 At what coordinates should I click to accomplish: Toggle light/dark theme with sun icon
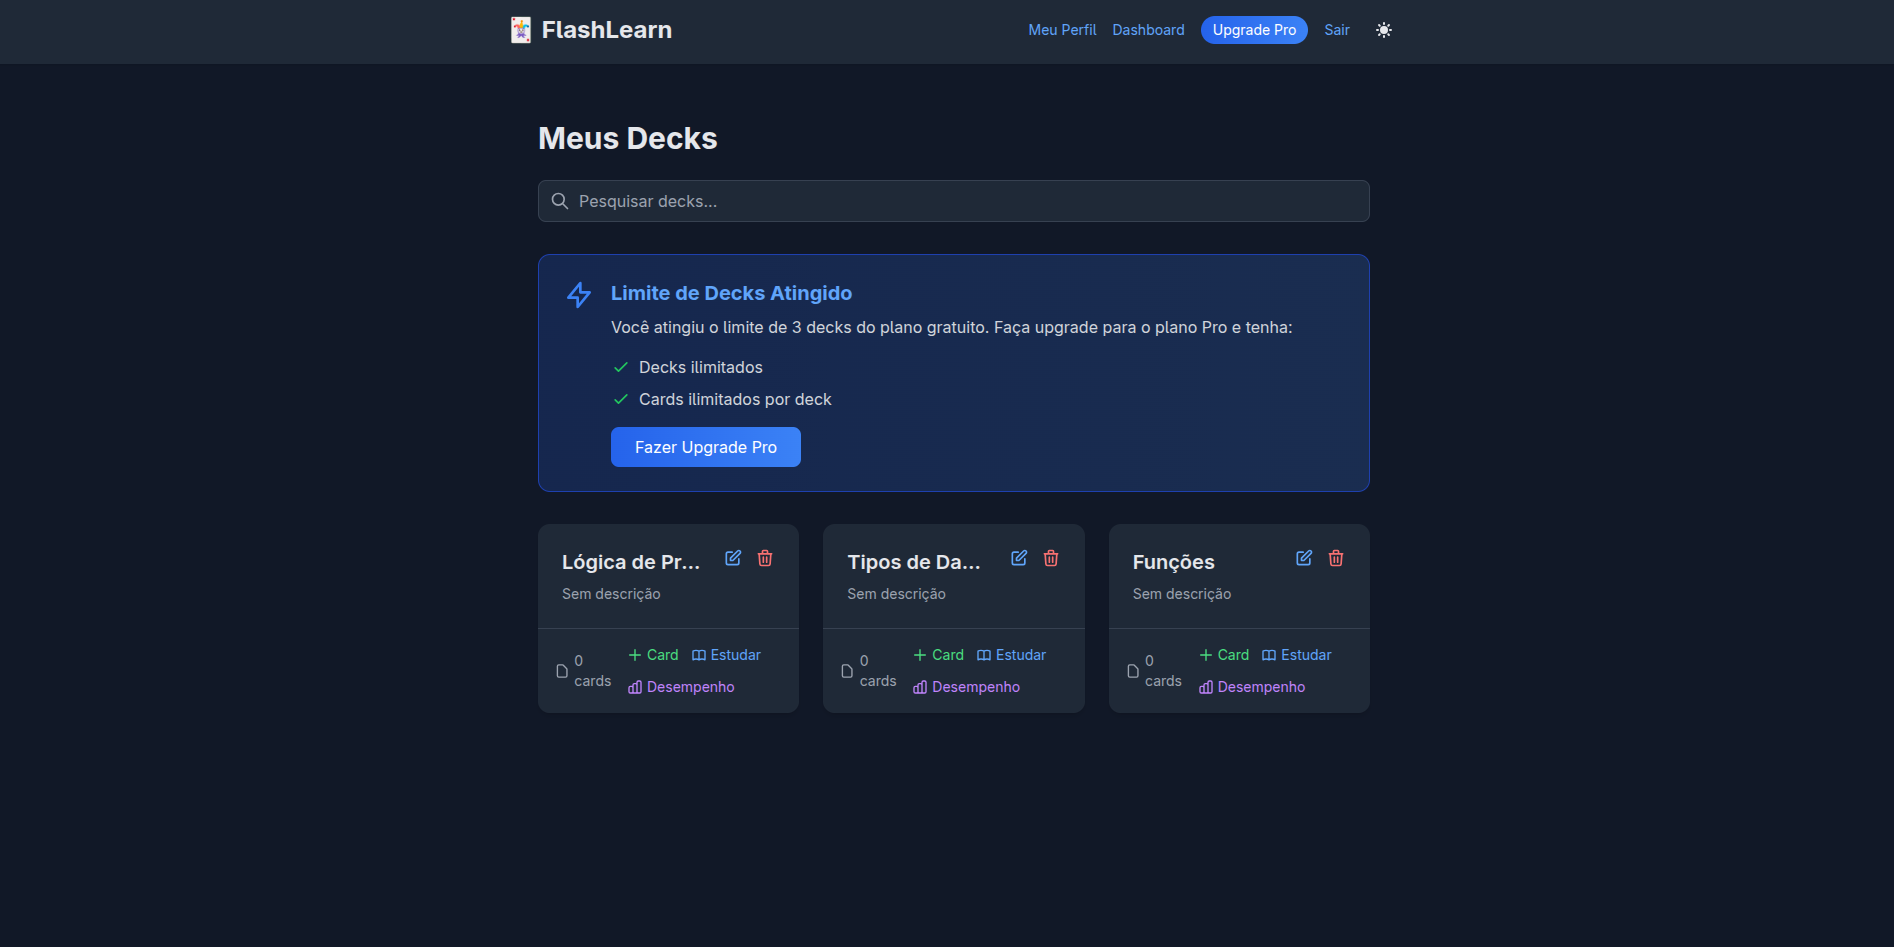[1384, 30]
